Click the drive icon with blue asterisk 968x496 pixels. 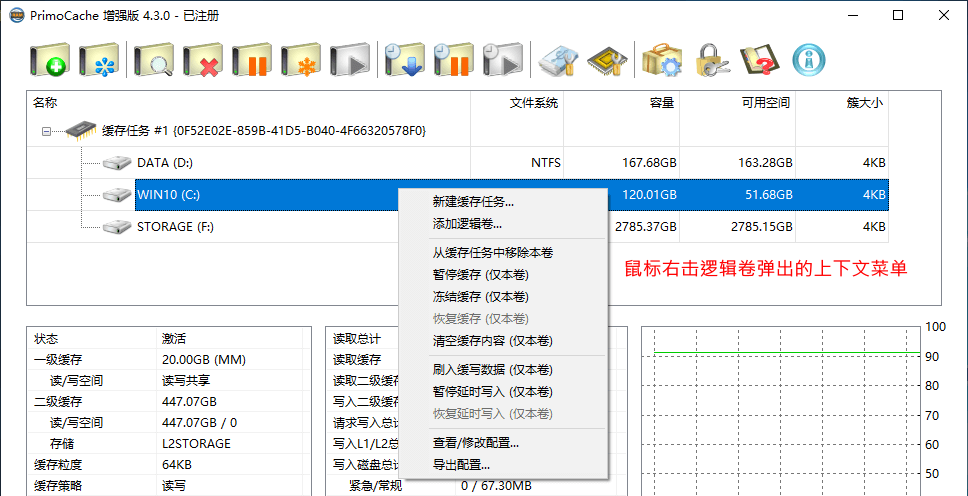point(99,60)
